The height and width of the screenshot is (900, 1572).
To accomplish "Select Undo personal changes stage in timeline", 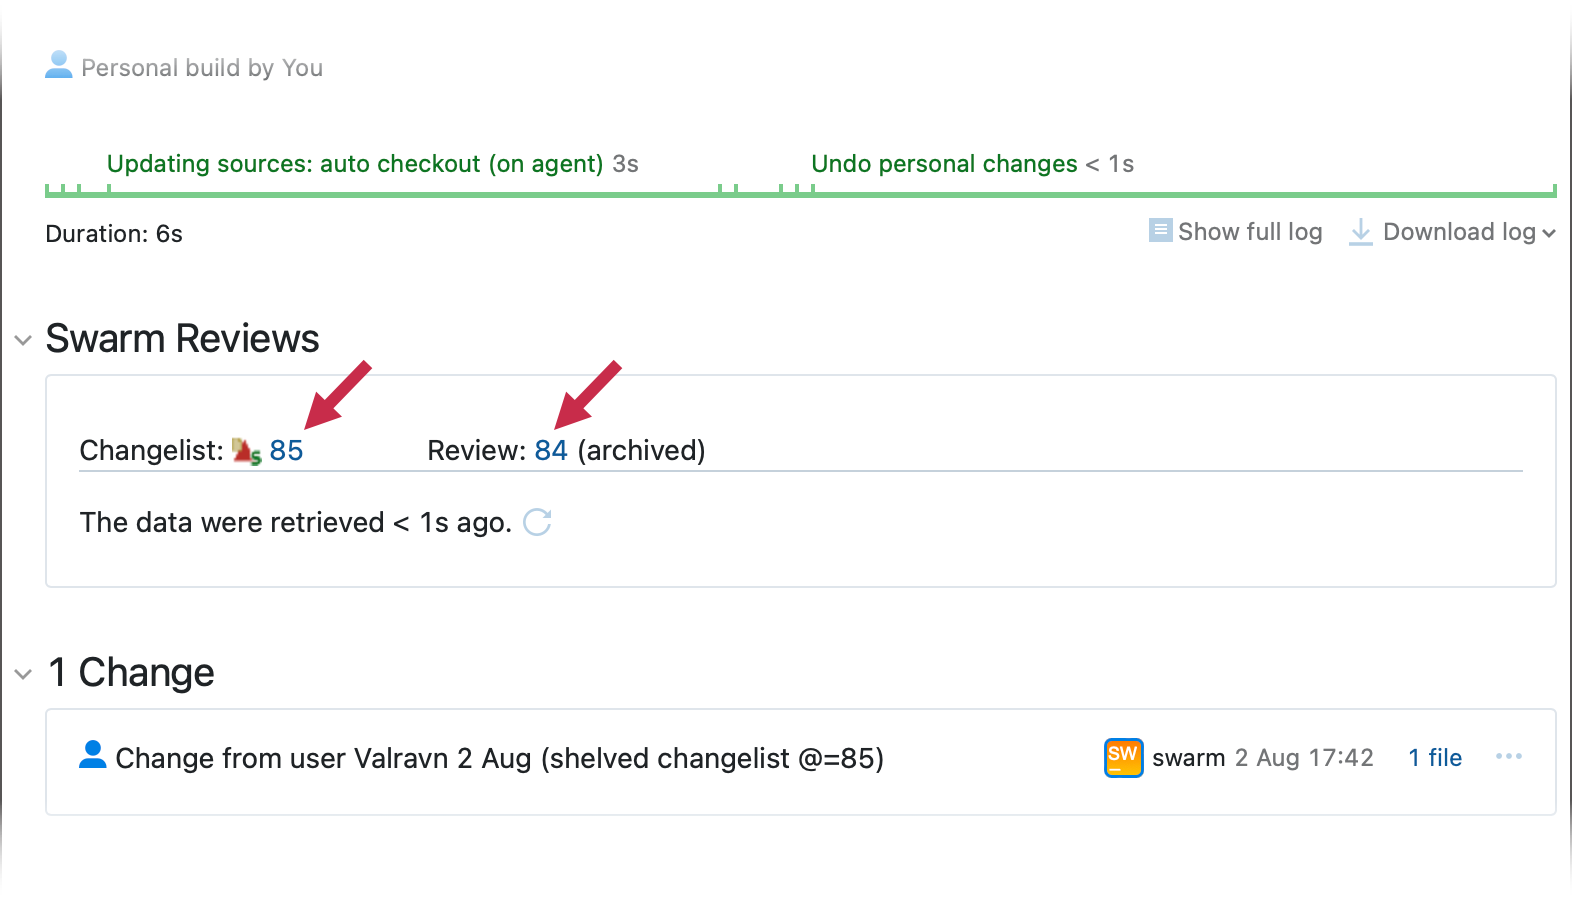I will [973, 164].
